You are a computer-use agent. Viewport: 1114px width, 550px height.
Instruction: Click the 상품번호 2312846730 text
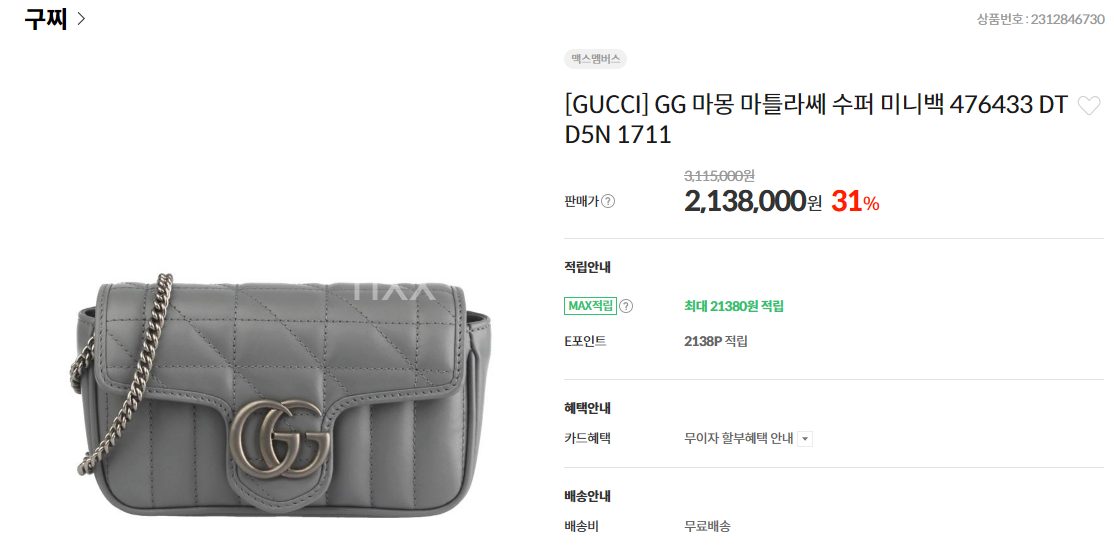click(x=1041, y=19)
